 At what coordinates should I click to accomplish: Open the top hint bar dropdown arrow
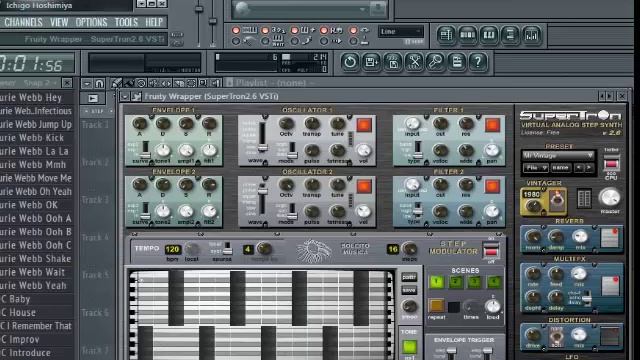pos(362,9)
